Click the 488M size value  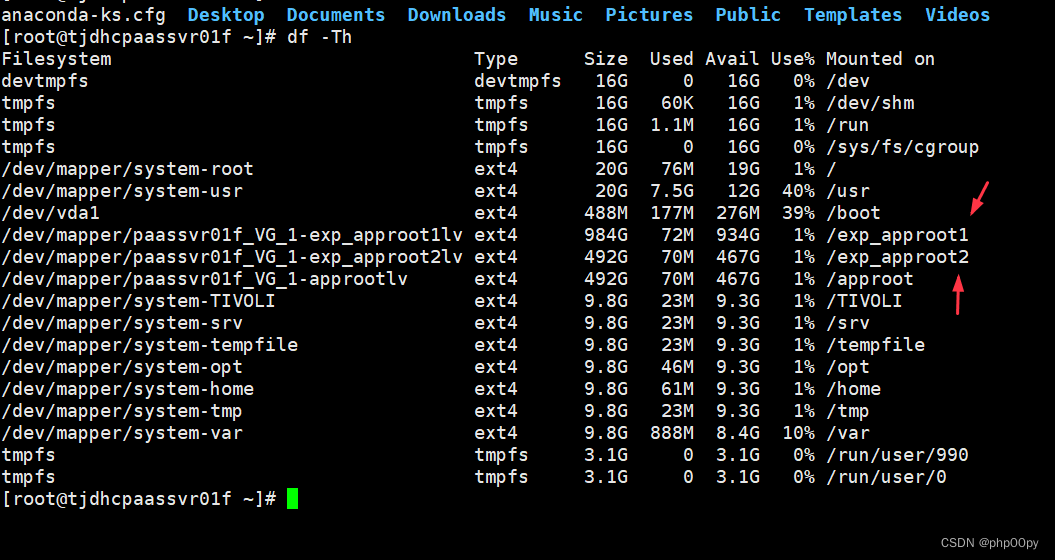pos(606,213)
